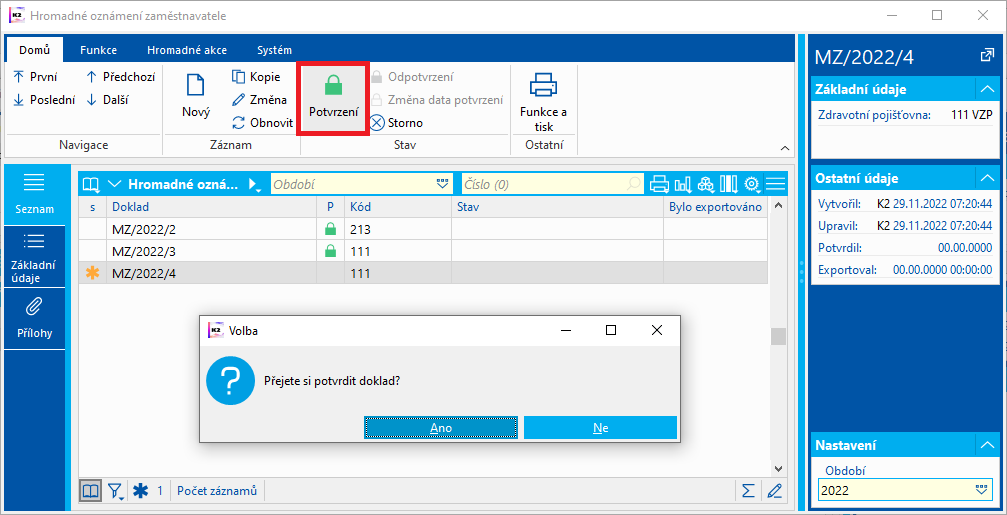Open the gear settings icon in list toolbar
The width and height of the screenshot is (1007, 515).
(x=751, y=184)
